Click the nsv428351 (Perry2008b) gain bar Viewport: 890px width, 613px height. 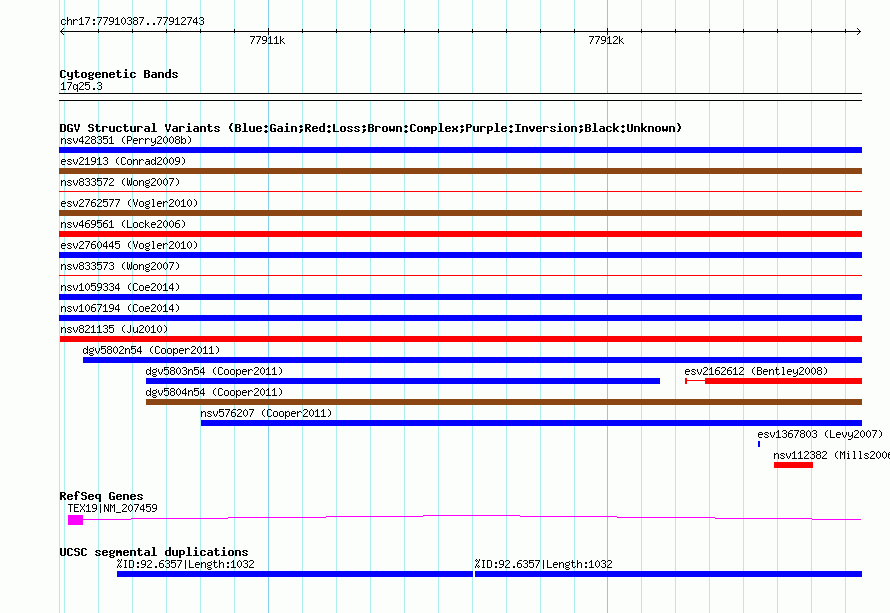click(460, 150)
